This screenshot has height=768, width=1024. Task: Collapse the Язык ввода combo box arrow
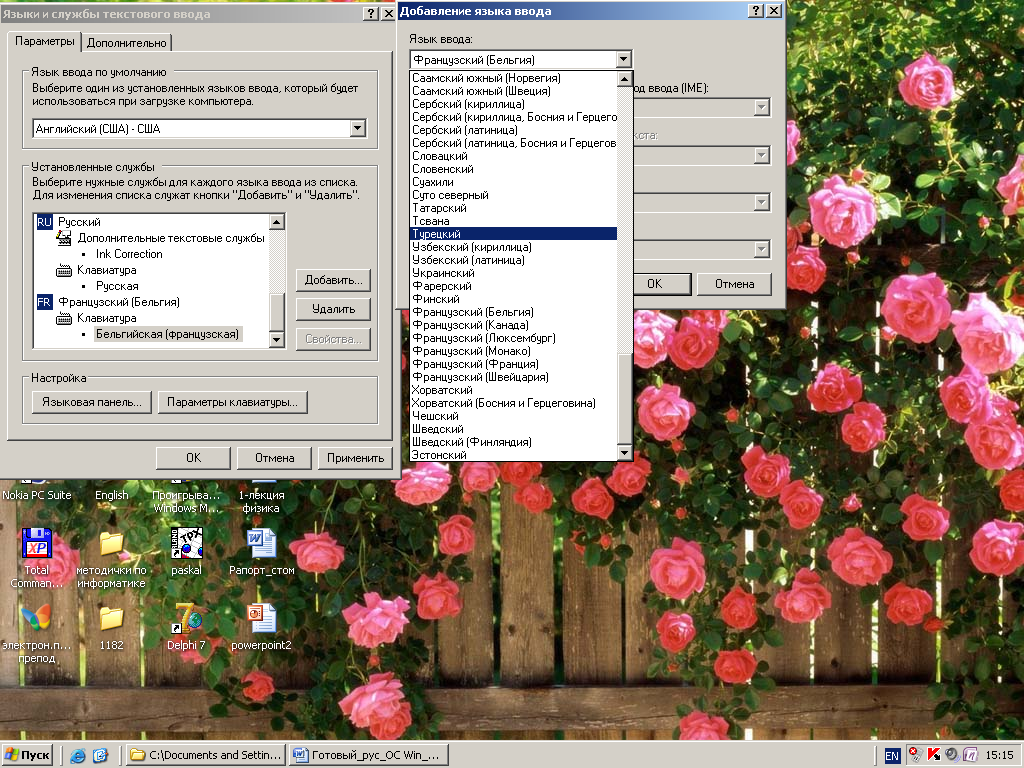624,59
